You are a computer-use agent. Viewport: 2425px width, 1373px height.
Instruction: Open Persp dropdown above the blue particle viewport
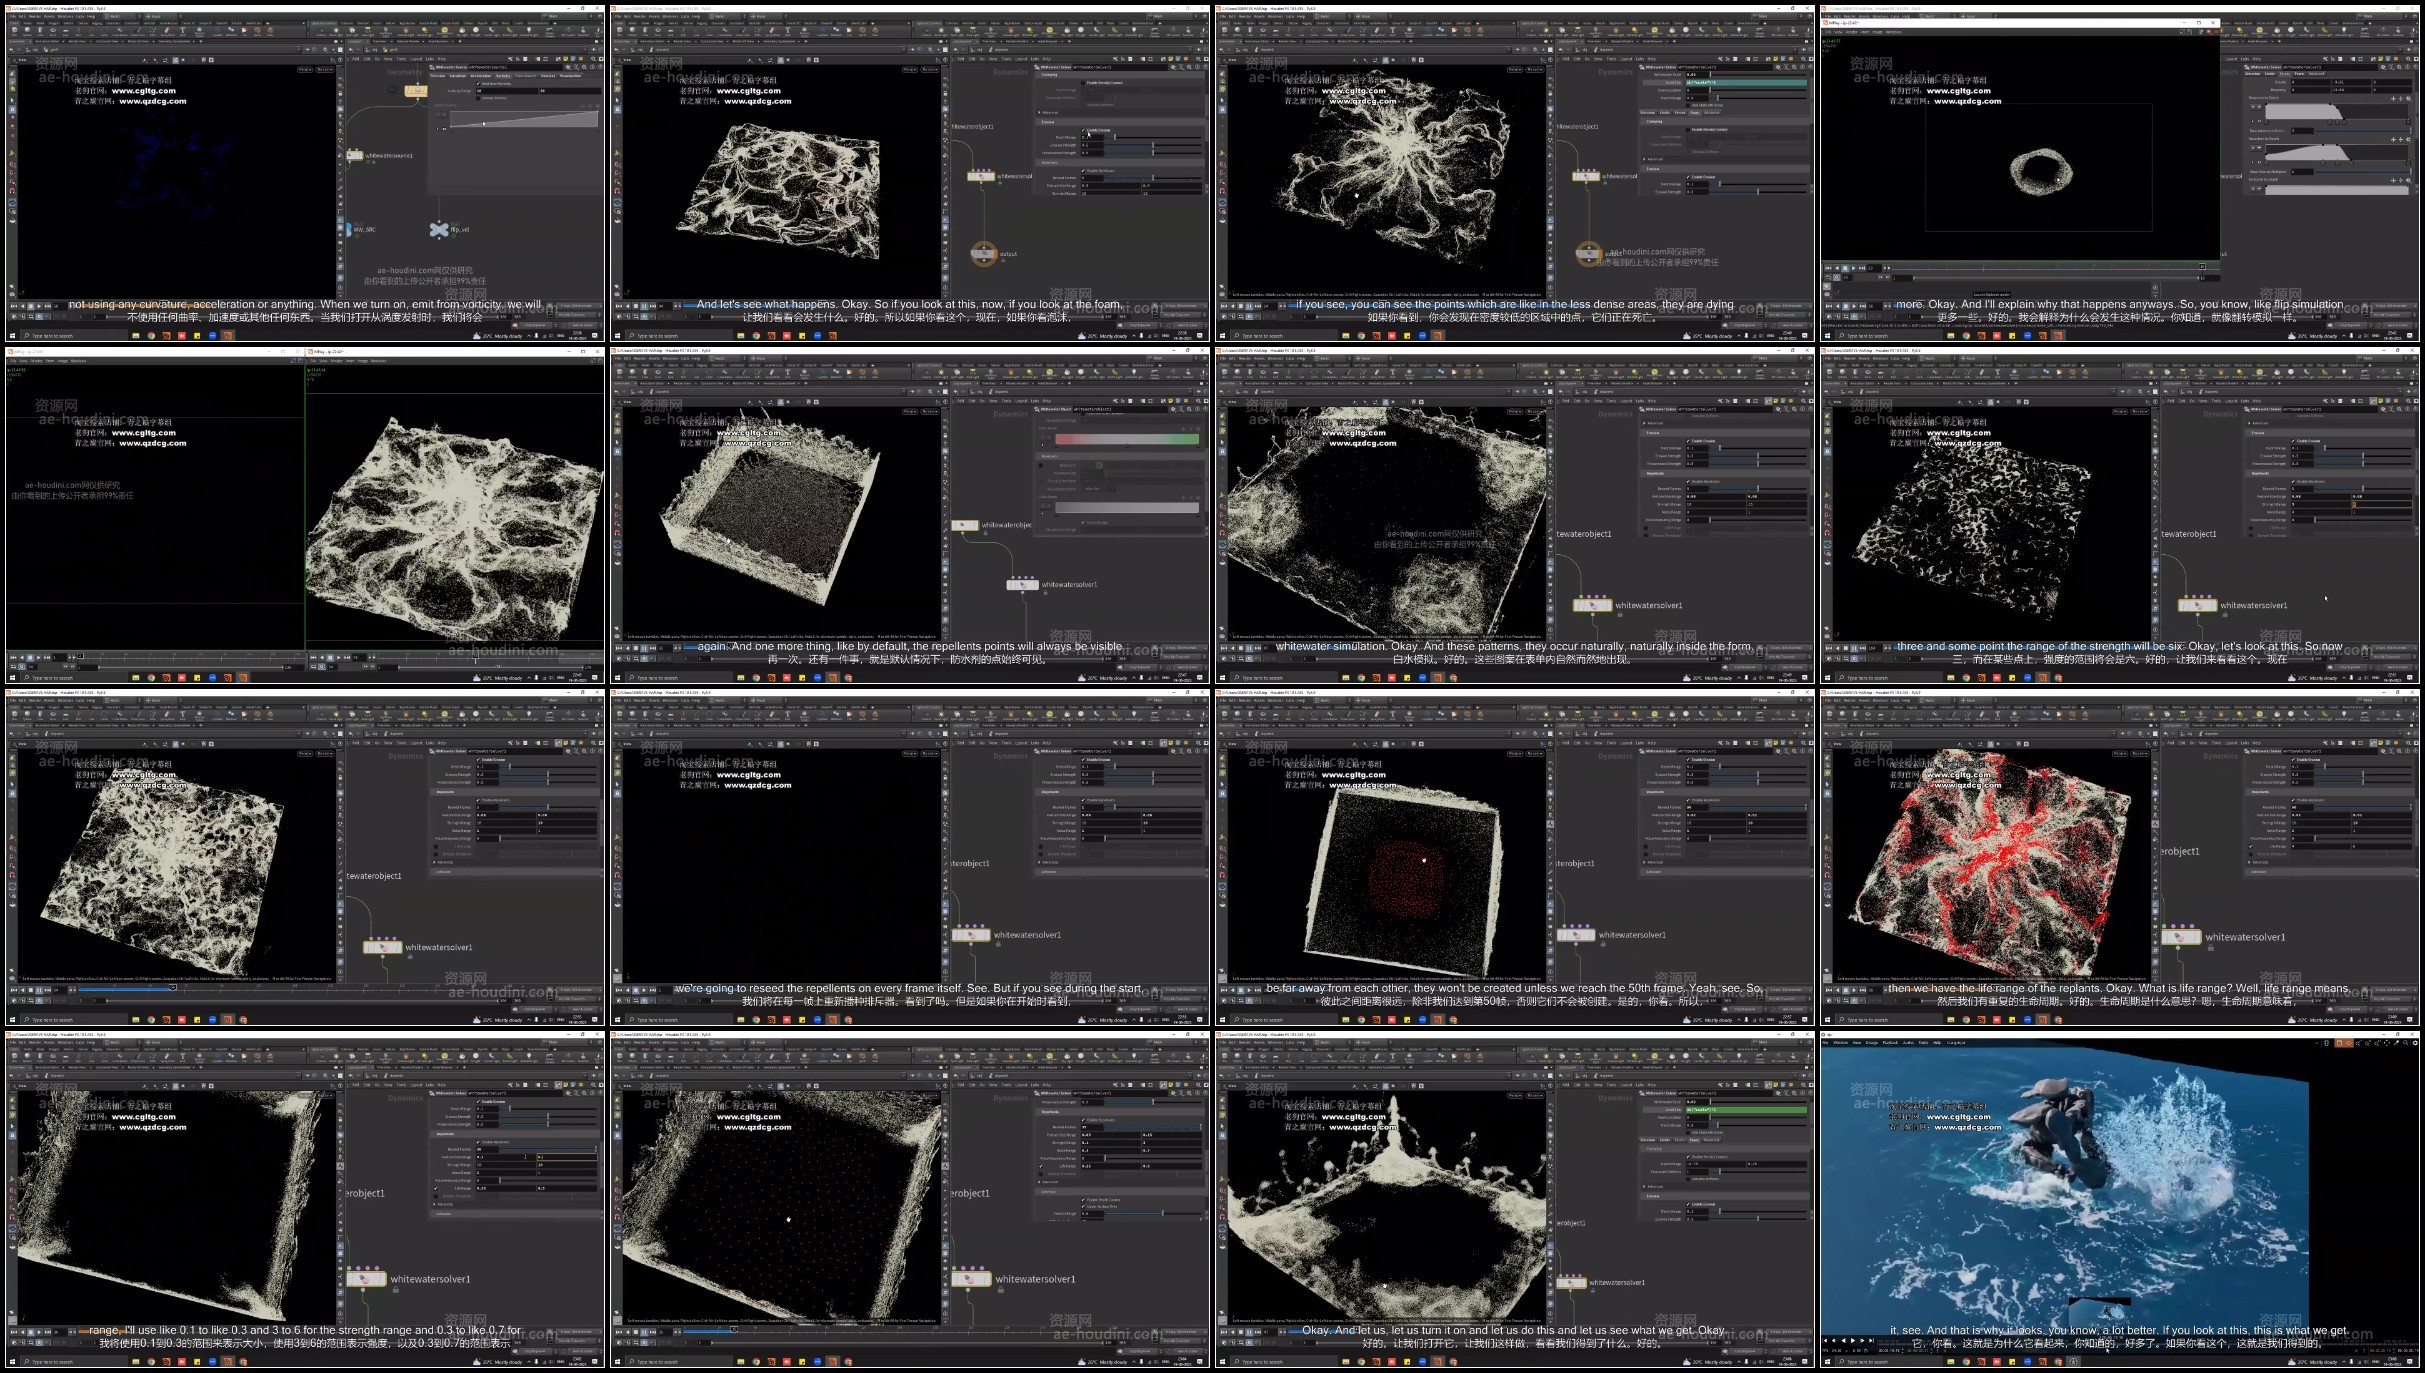coord(305,69)
